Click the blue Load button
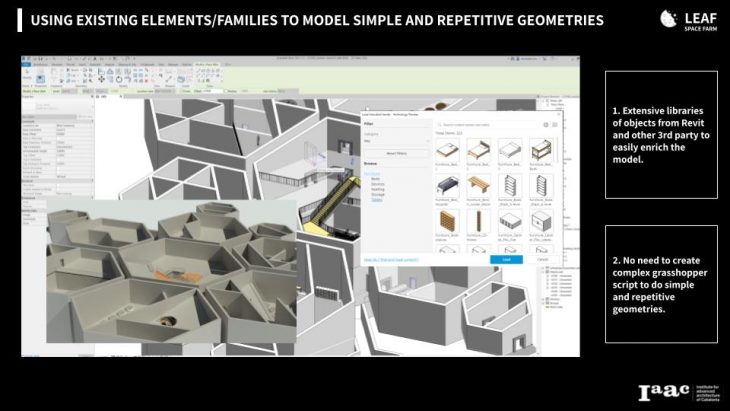730x411 pixels. click(506, 259)
